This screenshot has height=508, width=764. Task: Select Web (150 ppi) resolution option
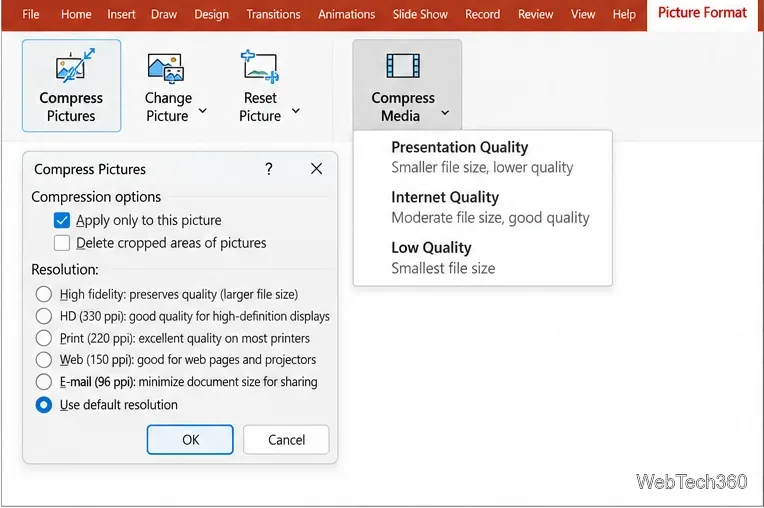tap(43, 360)
